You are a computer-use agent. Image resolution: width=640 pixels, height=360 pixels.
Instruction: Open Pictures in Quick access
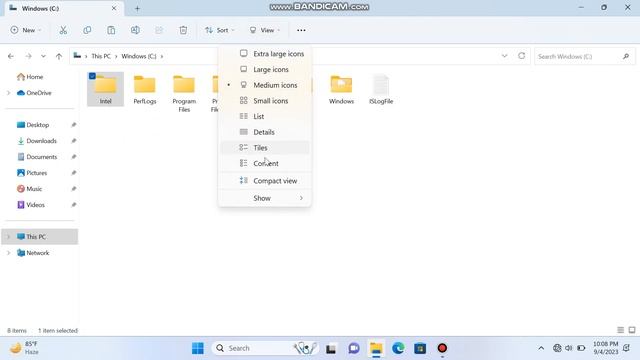pyautogui.click(x=32, y=173)
